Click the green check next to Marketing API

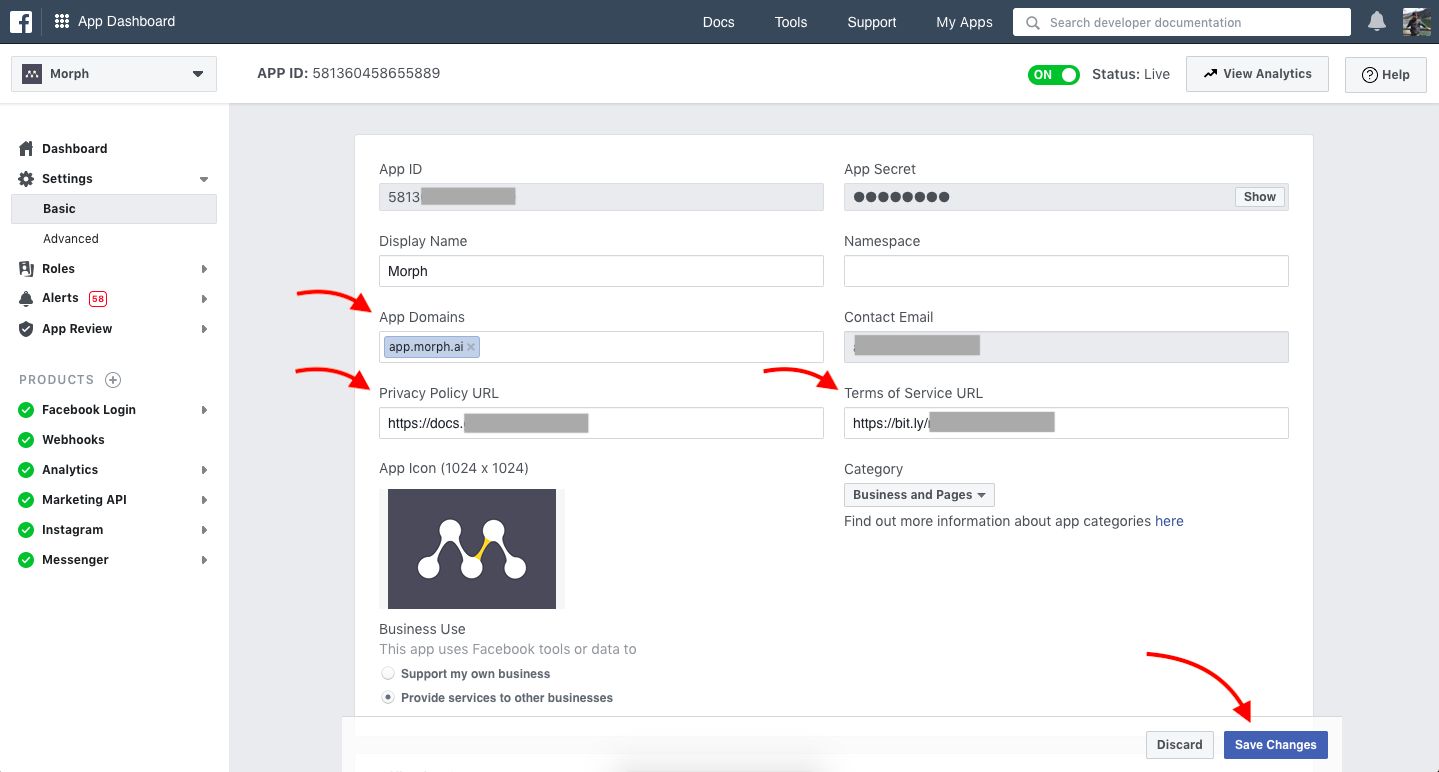(x=26, y=500)
